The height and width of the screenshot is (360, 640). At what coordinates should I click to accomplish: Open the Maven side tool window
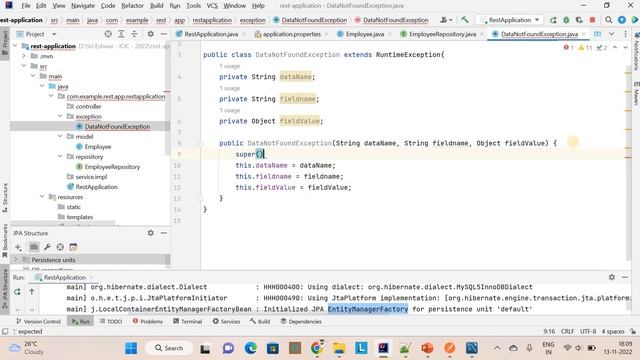coord(636,93)
